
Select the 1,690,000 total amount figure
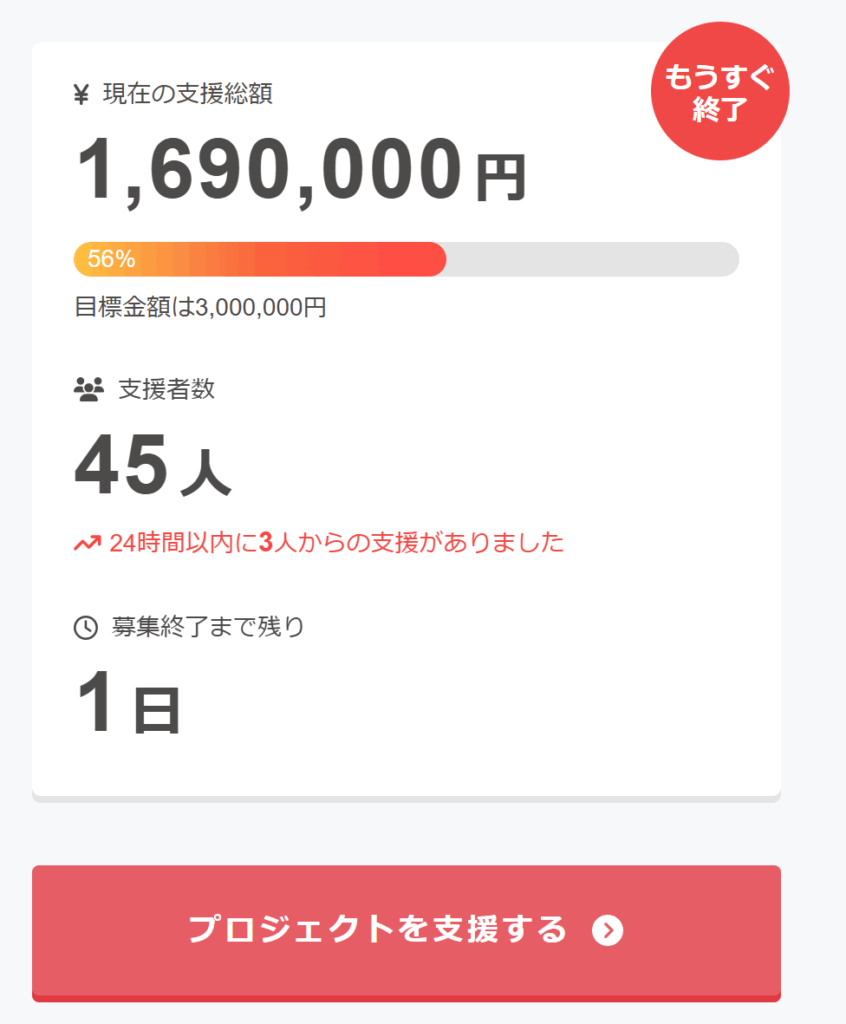270,170
